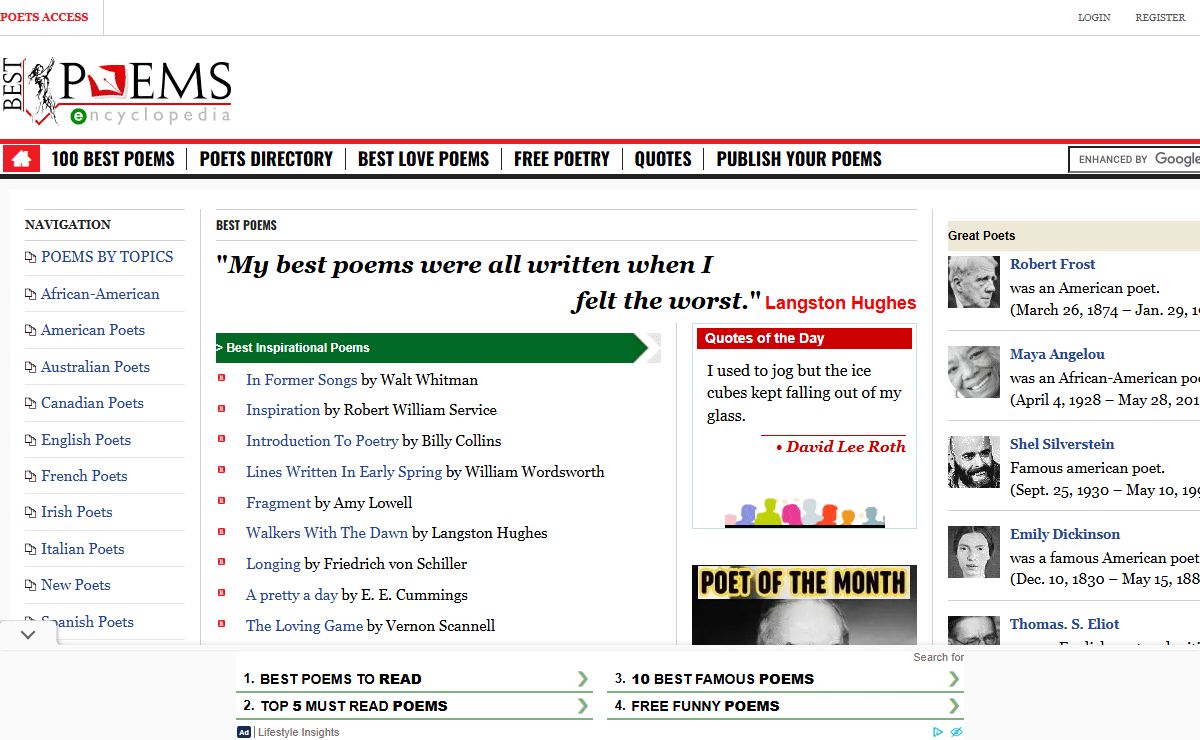Click Shel Silverstein portrait thumbnail

point(973,461)
